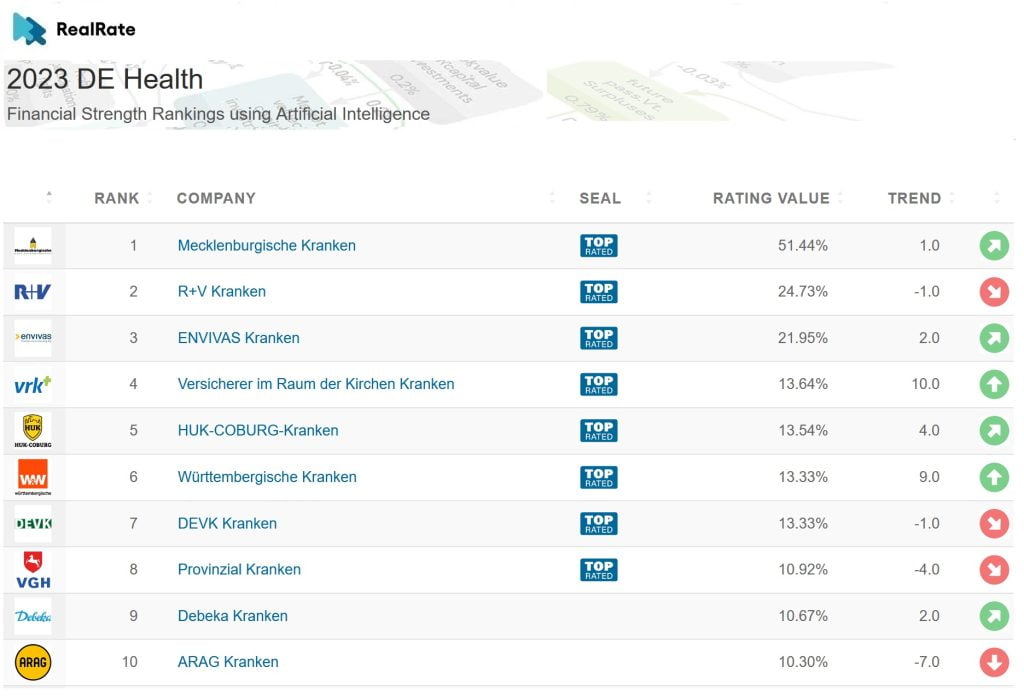Open Versicherer im Raum der Kirchen Kranken
Screen dimensions: 1024x696
(316, 384)
